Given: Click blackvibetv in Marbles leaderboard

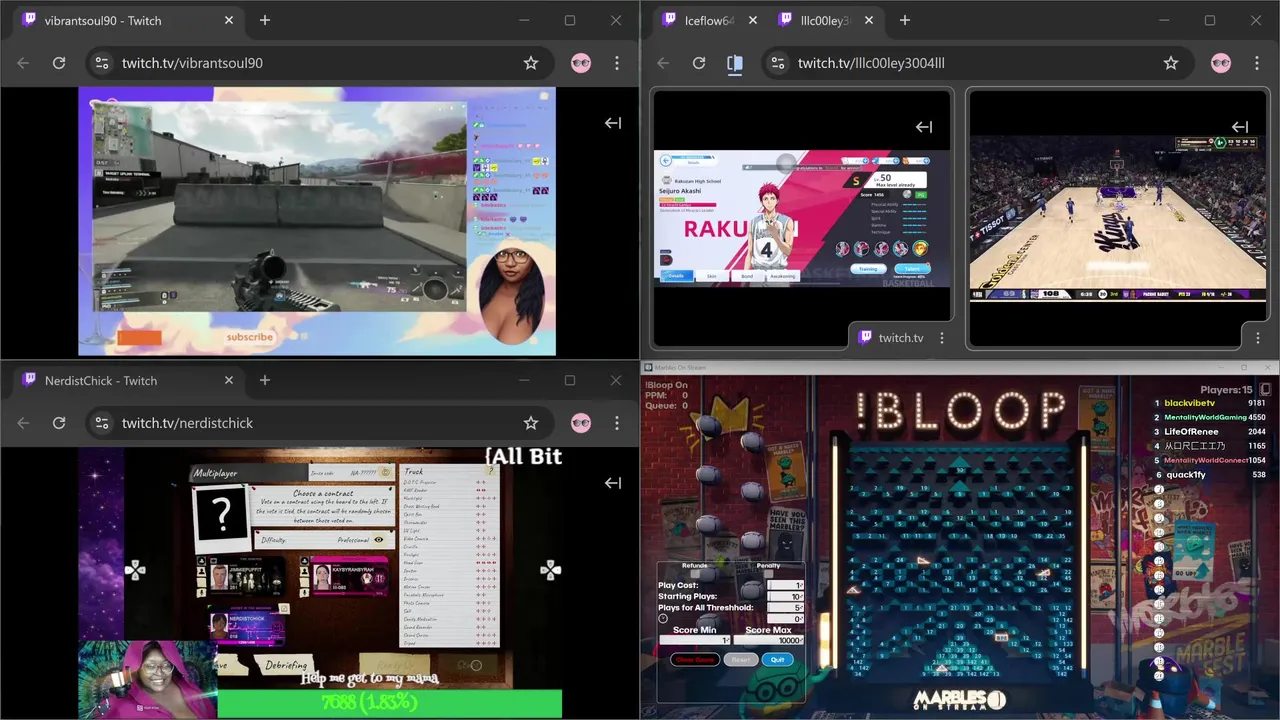Looking at the screenshot, I should coord(1191,403).
